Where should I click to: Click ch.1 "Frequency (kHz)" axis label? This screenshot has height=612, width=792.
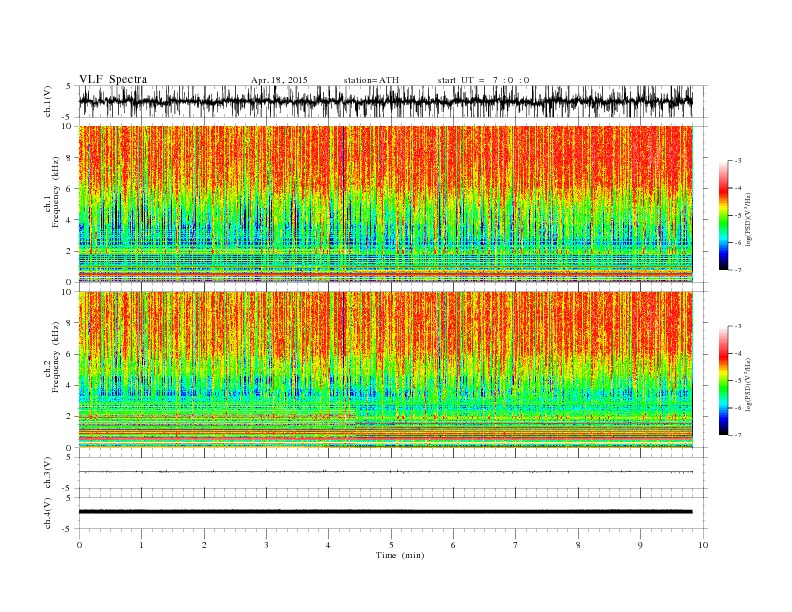(x=56, y=192)
